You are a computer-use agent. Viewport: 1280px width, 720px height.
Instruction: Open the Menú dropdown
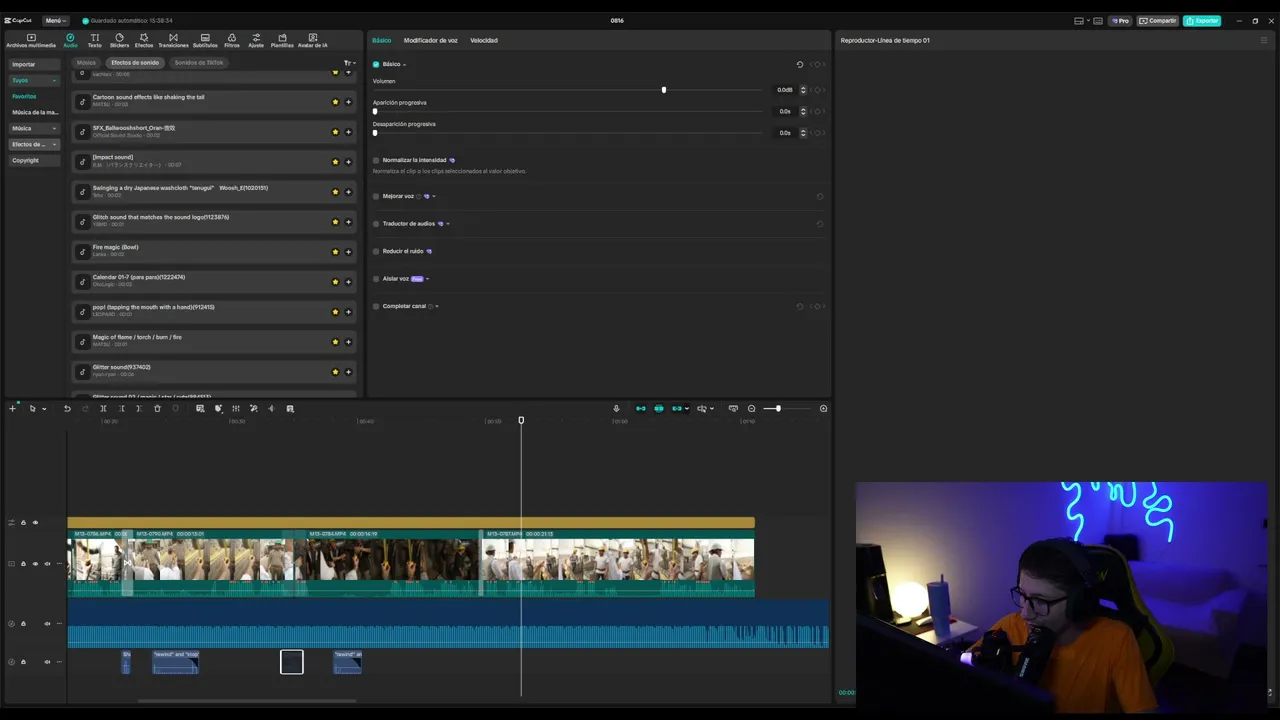point(55,20)
